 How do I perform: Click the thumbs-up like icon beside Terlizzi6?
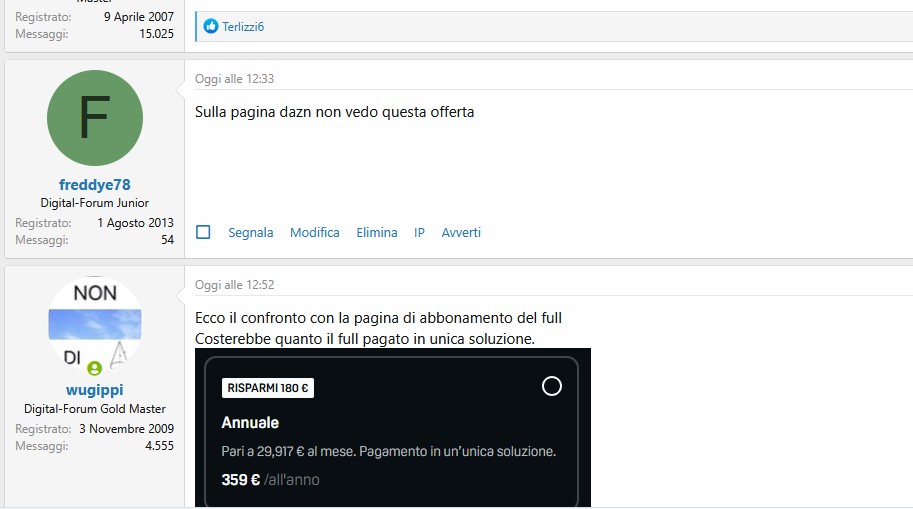coord(211,26)
